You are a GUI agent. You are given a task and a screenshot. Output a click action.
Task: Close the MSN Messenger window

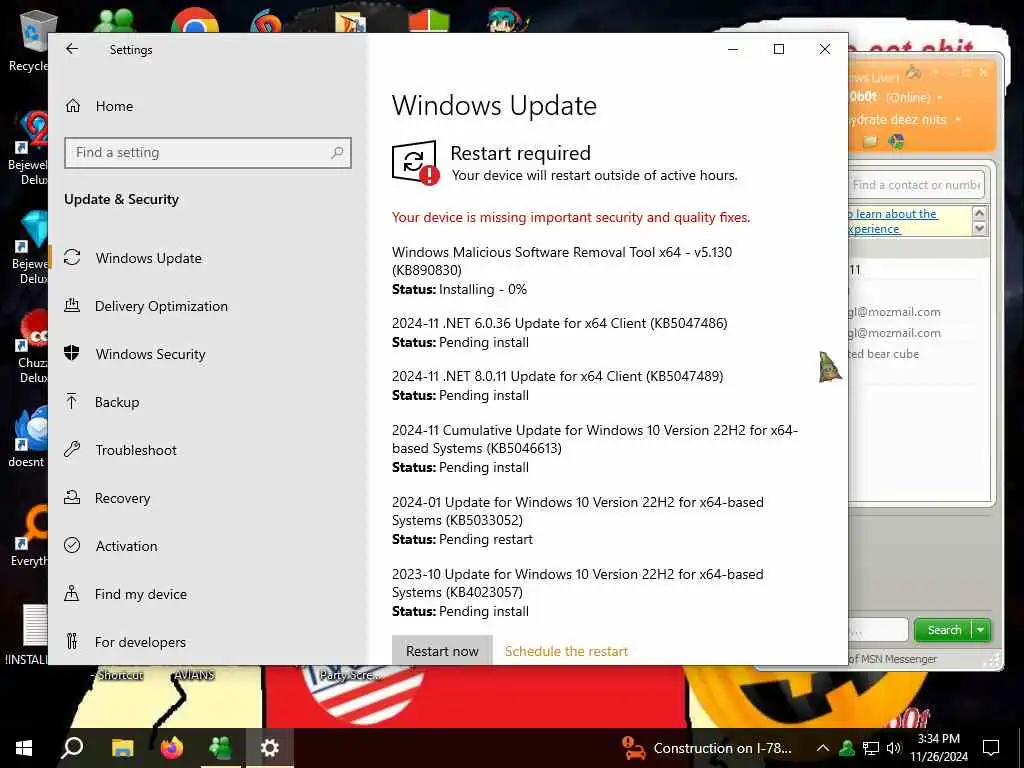(x=984, y=72)
